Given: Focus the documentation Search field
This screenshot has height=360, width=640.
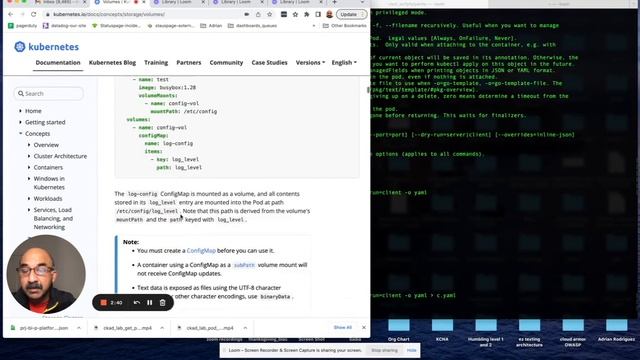Looking at the screenshot, I should click(49, 93).
